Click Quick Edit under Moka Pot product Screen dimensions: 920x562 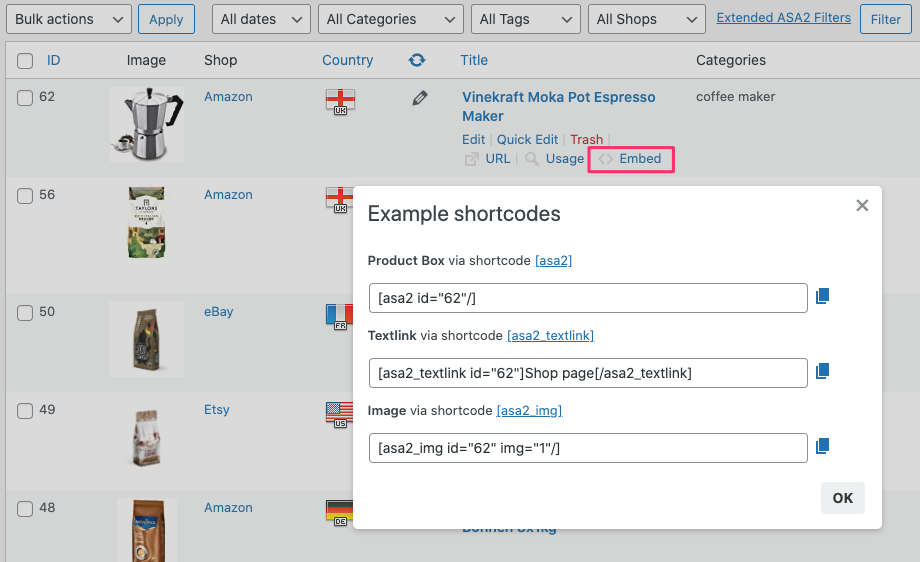[x=527, y=140]
